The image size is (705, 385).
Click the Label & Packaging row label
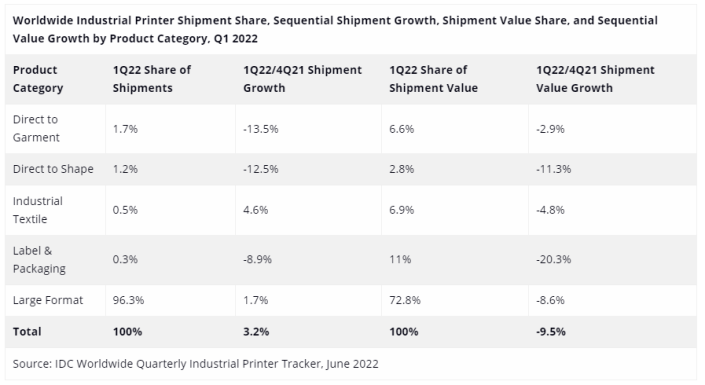[x=39, y=260]
